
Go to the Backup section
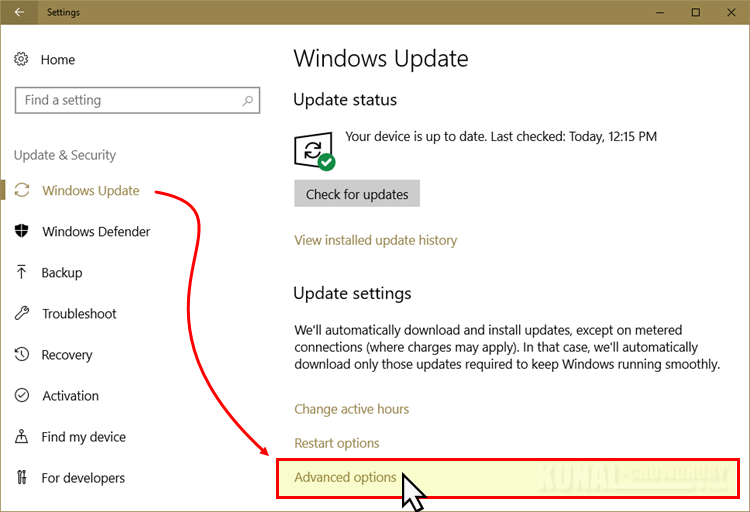click(x=62, y=273)
